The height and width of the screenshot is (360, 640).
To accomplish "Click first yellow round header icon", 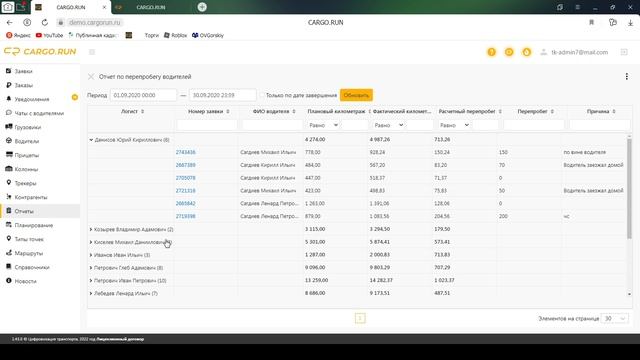I will pyautogui.click(x=491, y=52).
